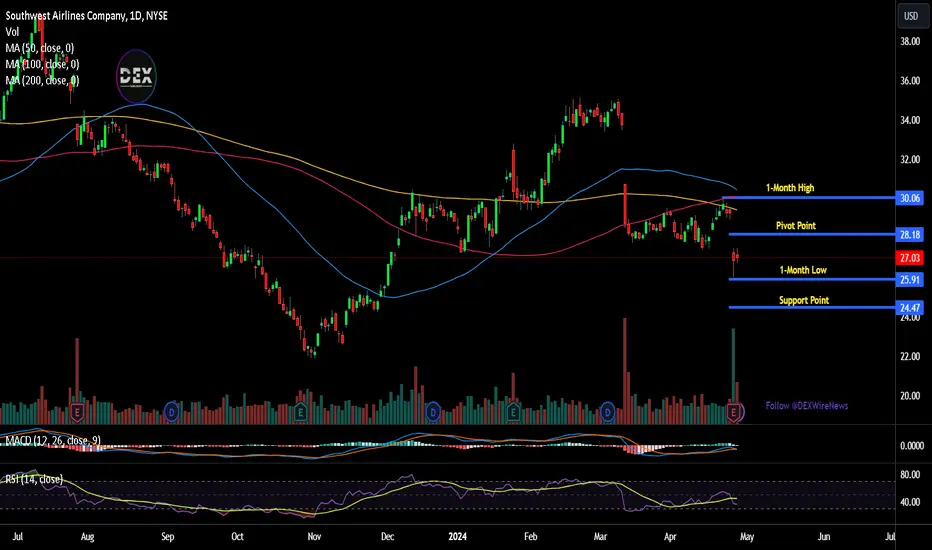Click Dec on the time axis

pyautogui.click(x=388, y=537)
